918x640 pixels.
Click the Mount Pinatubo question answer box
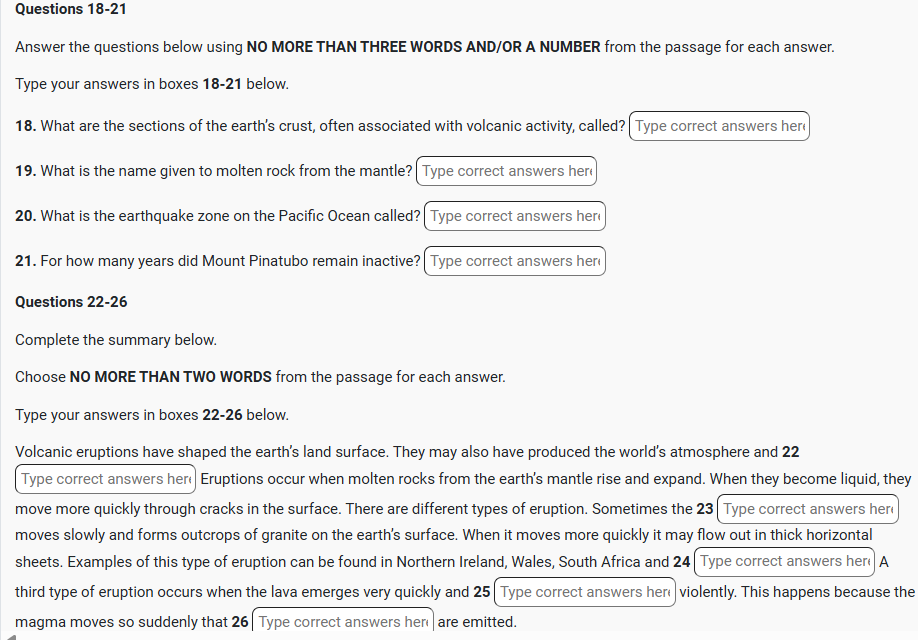click(514, 261)
